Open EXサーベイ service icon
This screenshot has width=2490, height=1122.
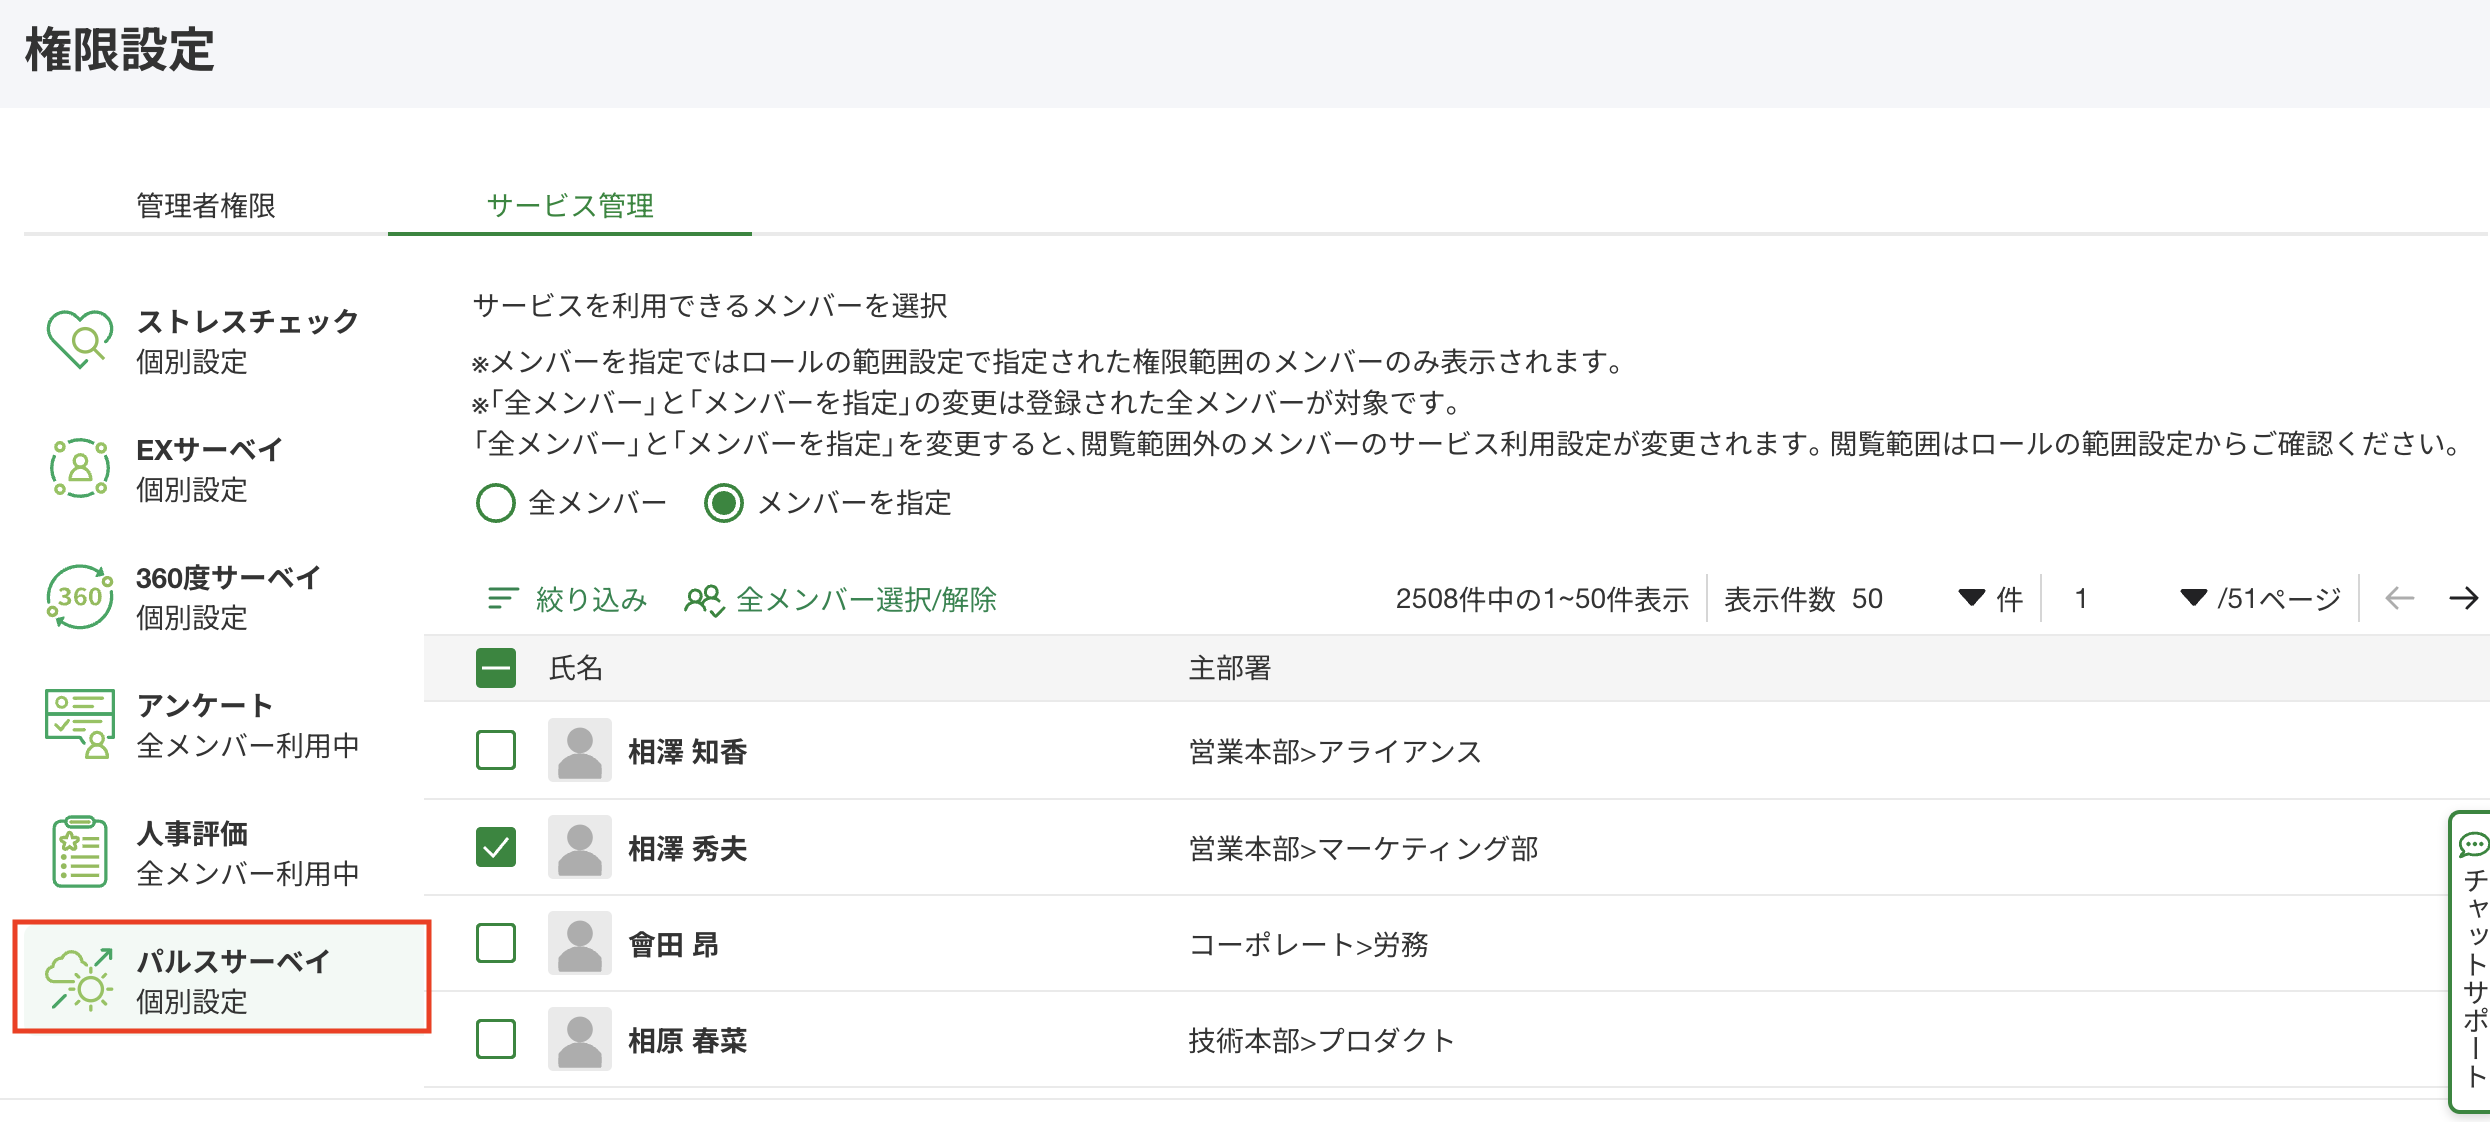pyautogui.click(x=79, y=468)
